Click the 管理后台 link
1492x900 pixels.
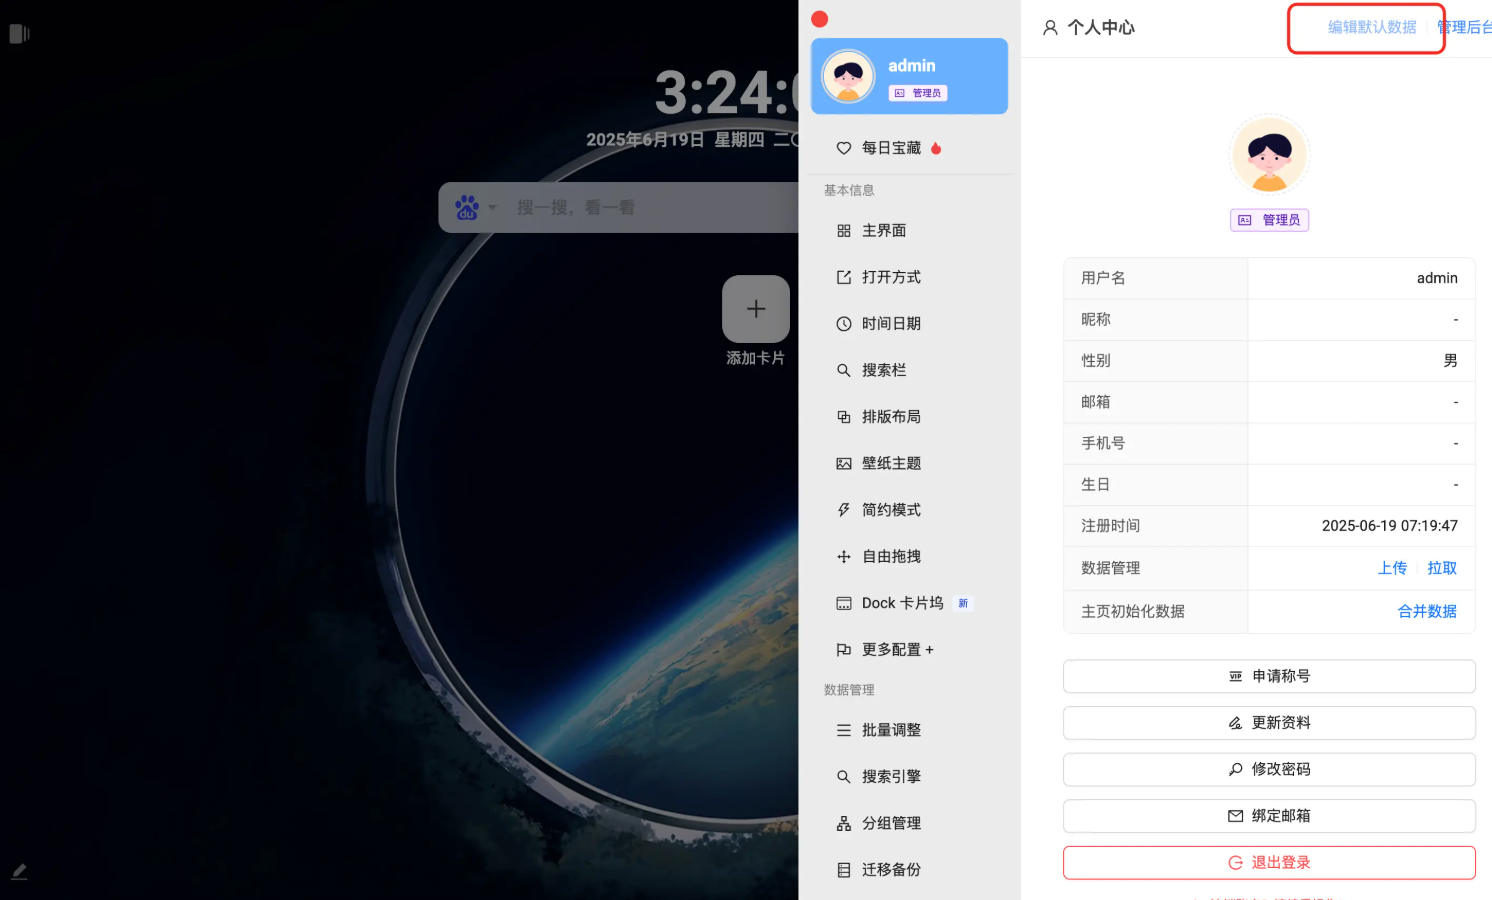tap(1465, 27)
